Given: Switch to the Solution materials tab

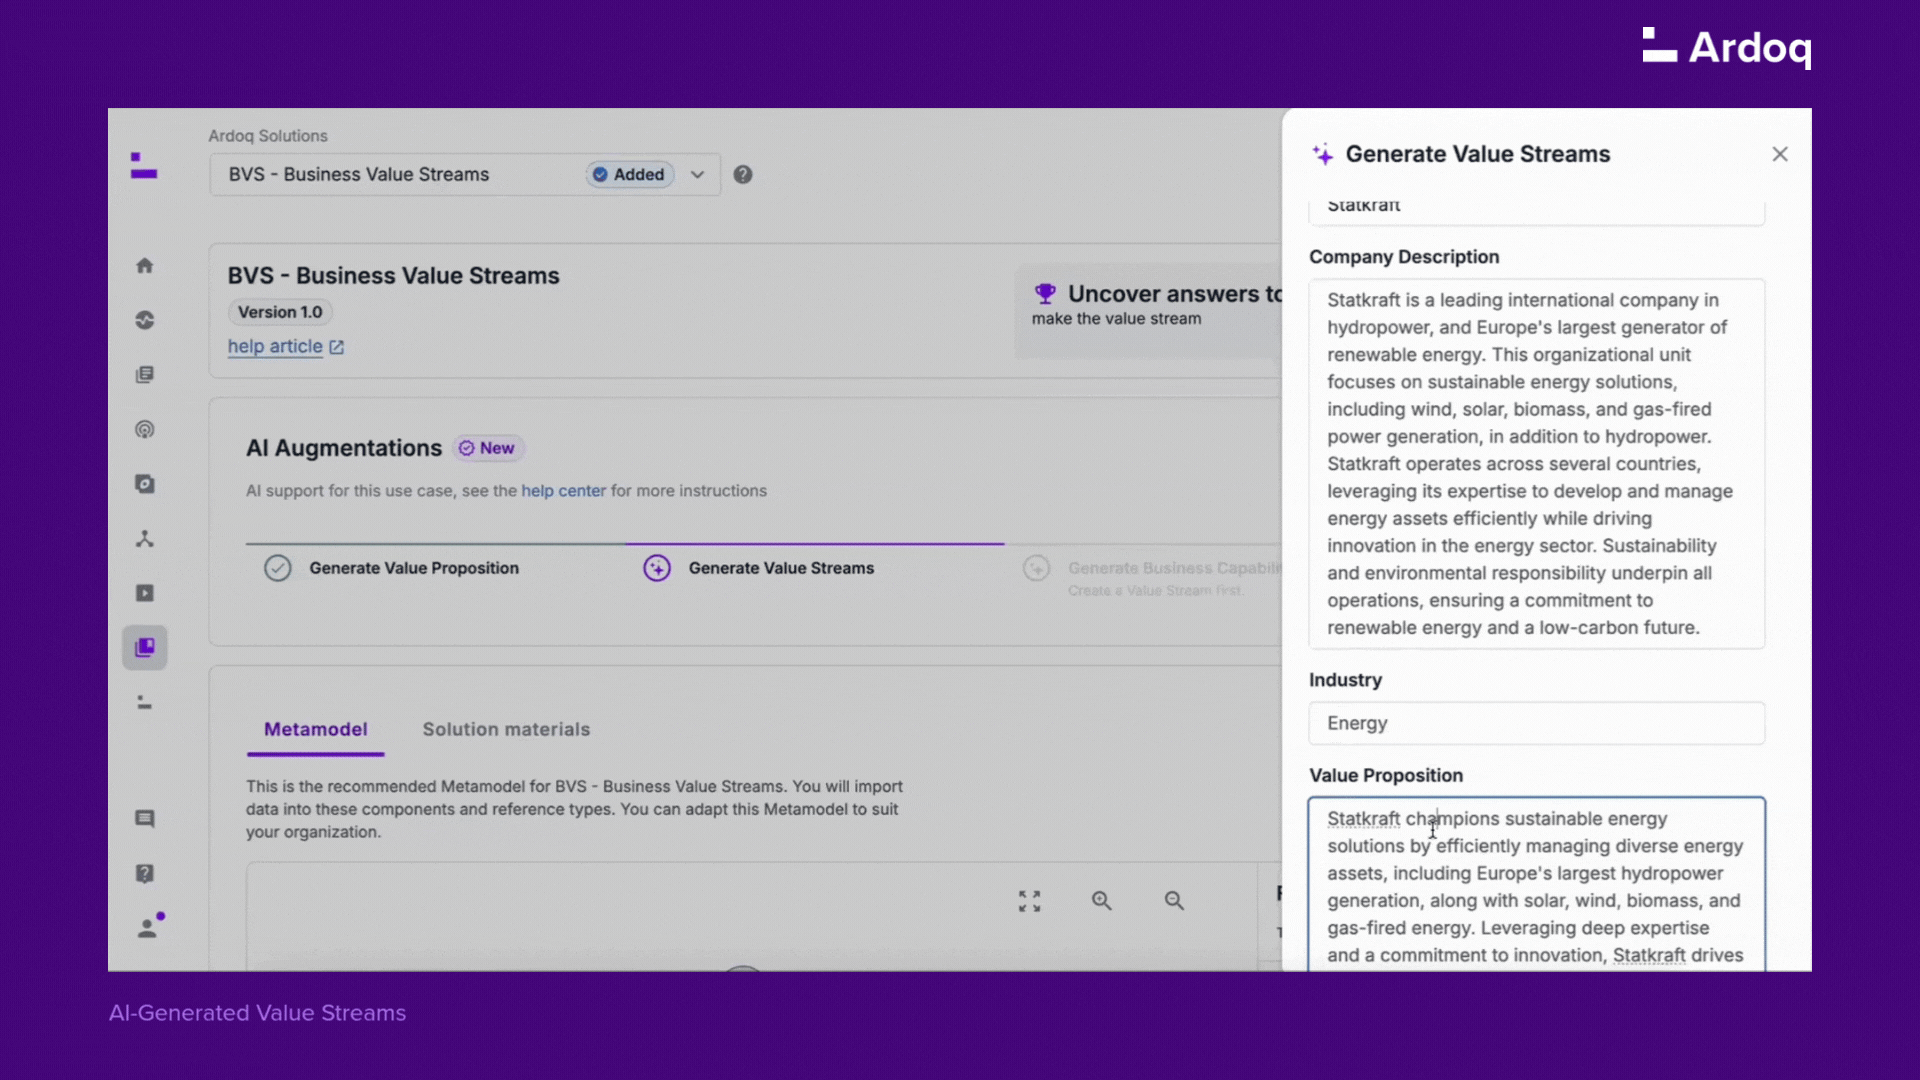Looking at the screenshot, I should click(x=506, y=729).
